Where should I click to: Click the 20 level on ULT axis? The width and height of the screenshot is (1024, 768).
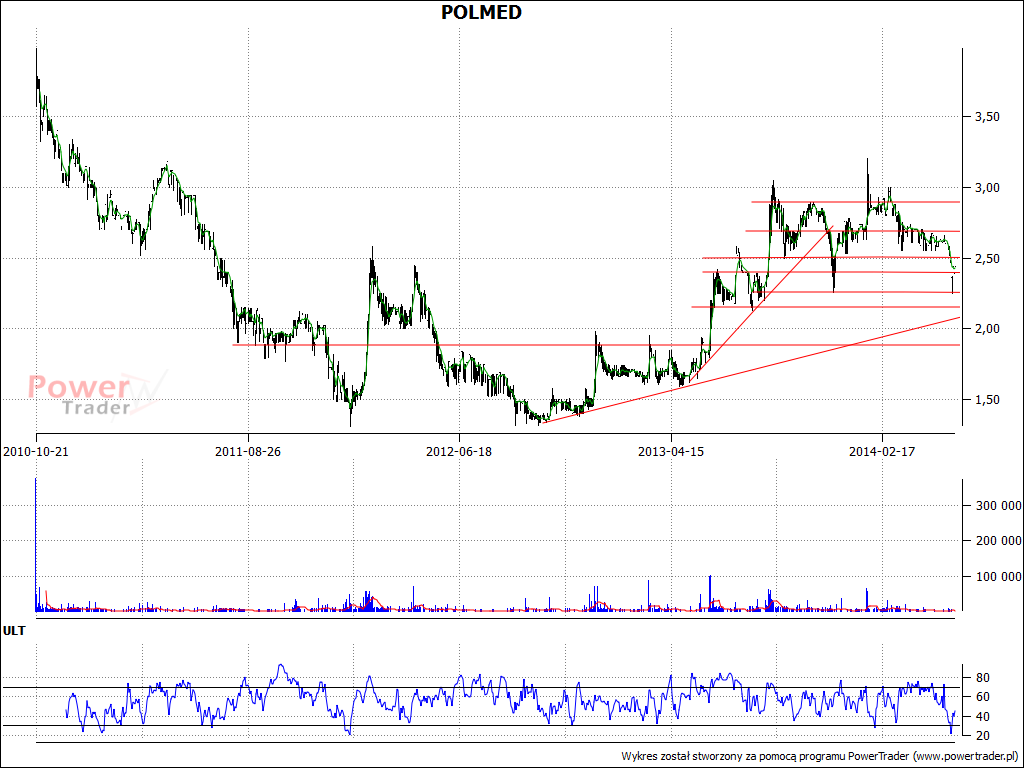click(x=982, y=736)
